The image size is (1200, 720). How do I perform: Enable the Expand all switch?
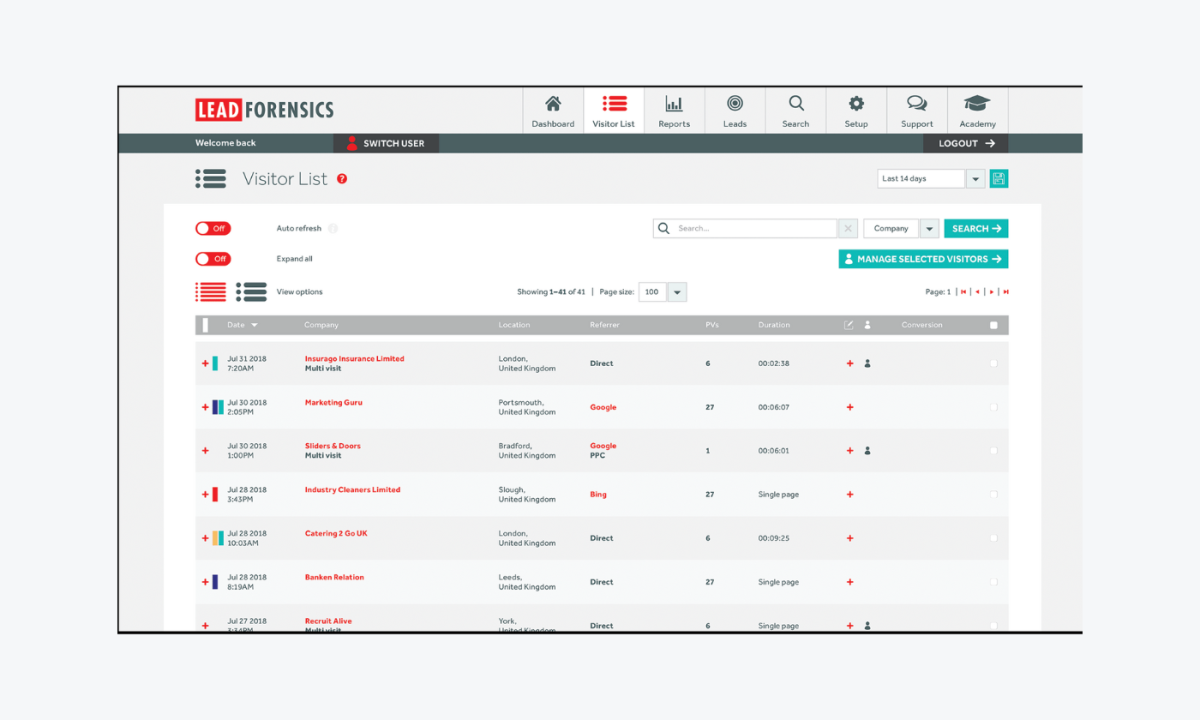pyautogui.click(x=213, y=258)
